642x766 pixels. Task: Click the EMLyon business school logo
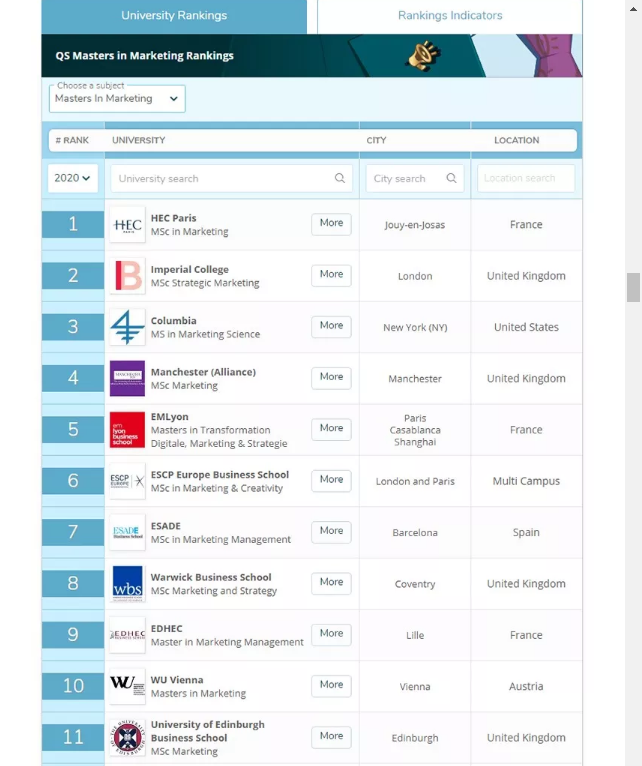click(128, 430)
